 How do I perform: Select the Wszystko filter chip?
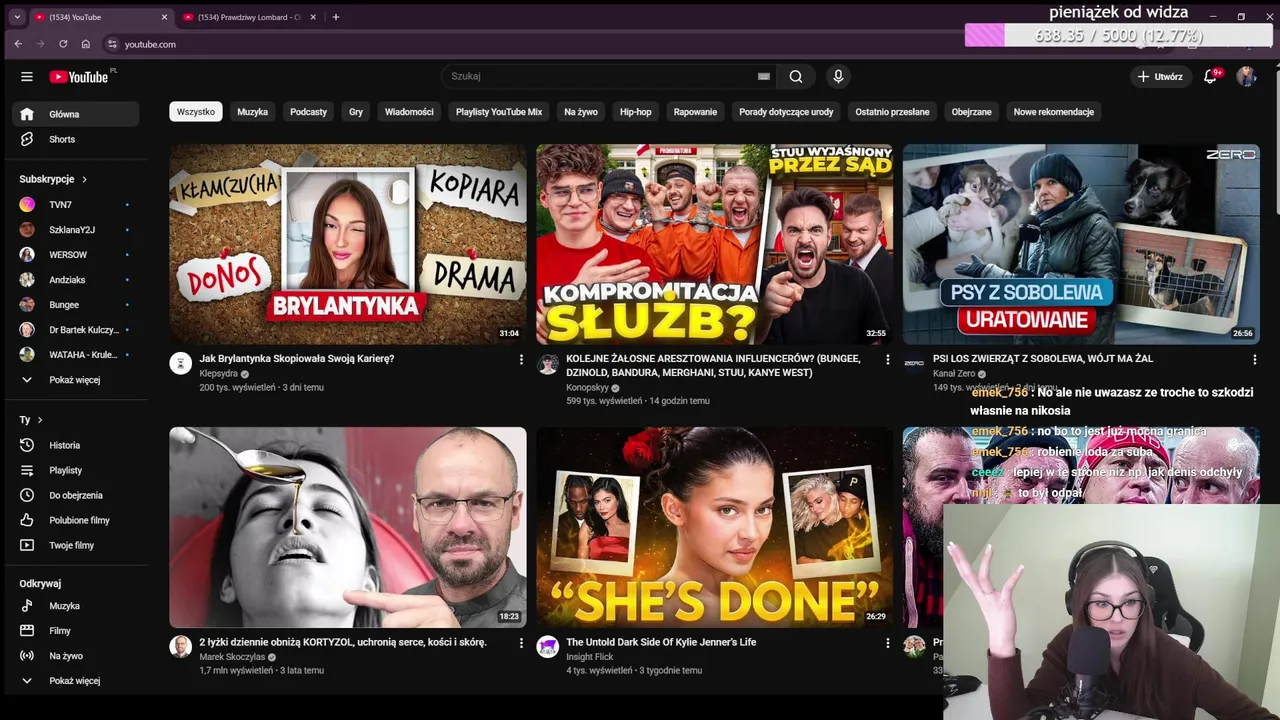[x=196, y=112]
